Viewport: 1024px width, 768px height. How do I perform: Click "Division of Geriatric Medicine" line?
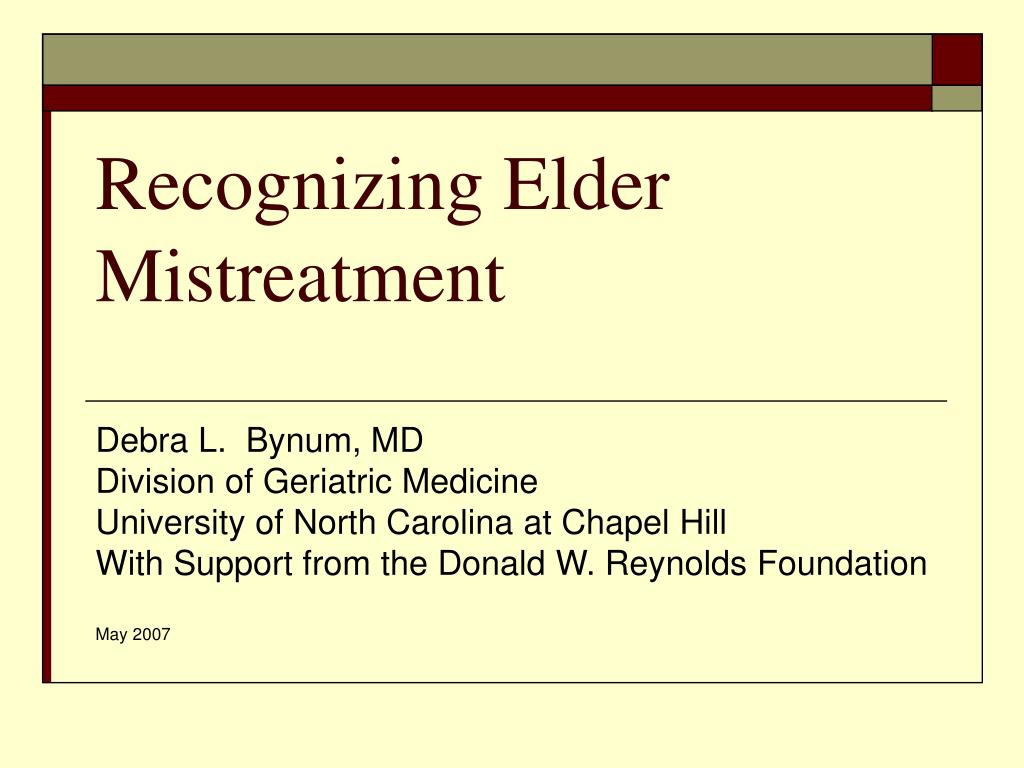tap(317, 482)
